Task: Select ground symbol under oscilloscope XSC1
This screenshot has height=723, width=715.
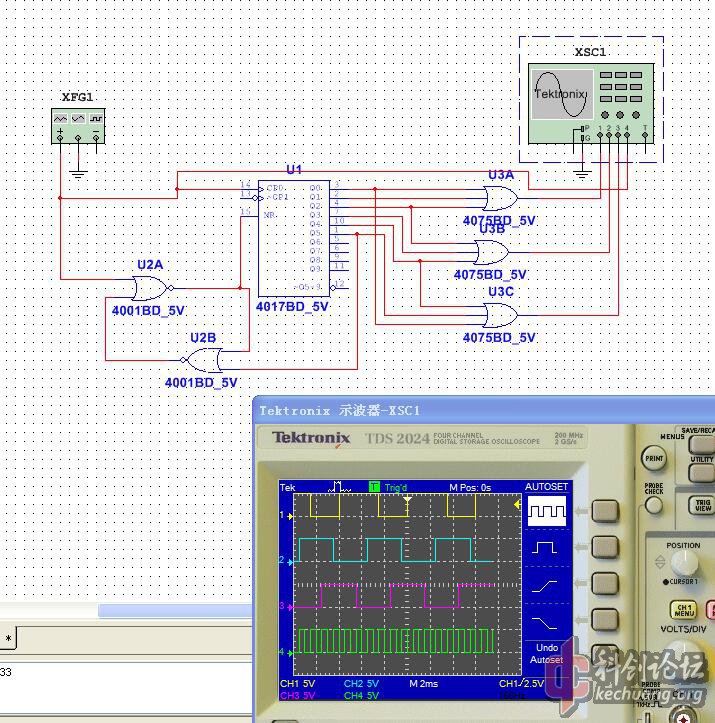Action: point(582,175)
